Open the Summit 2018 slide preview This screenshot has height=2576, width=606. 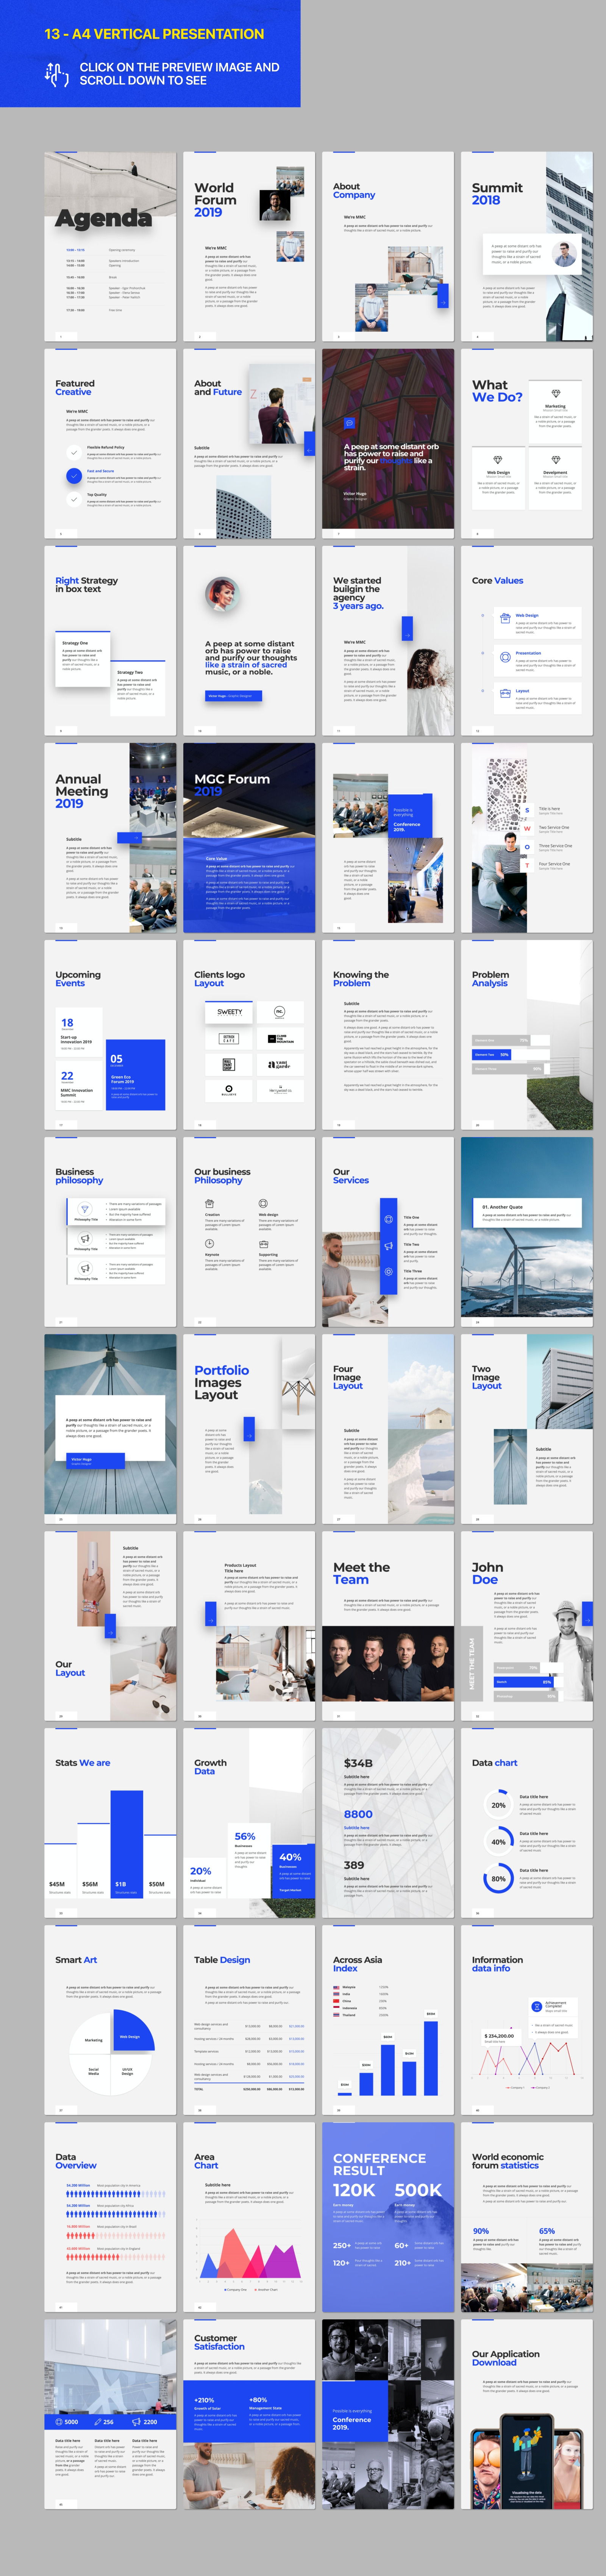click(527, 247)
